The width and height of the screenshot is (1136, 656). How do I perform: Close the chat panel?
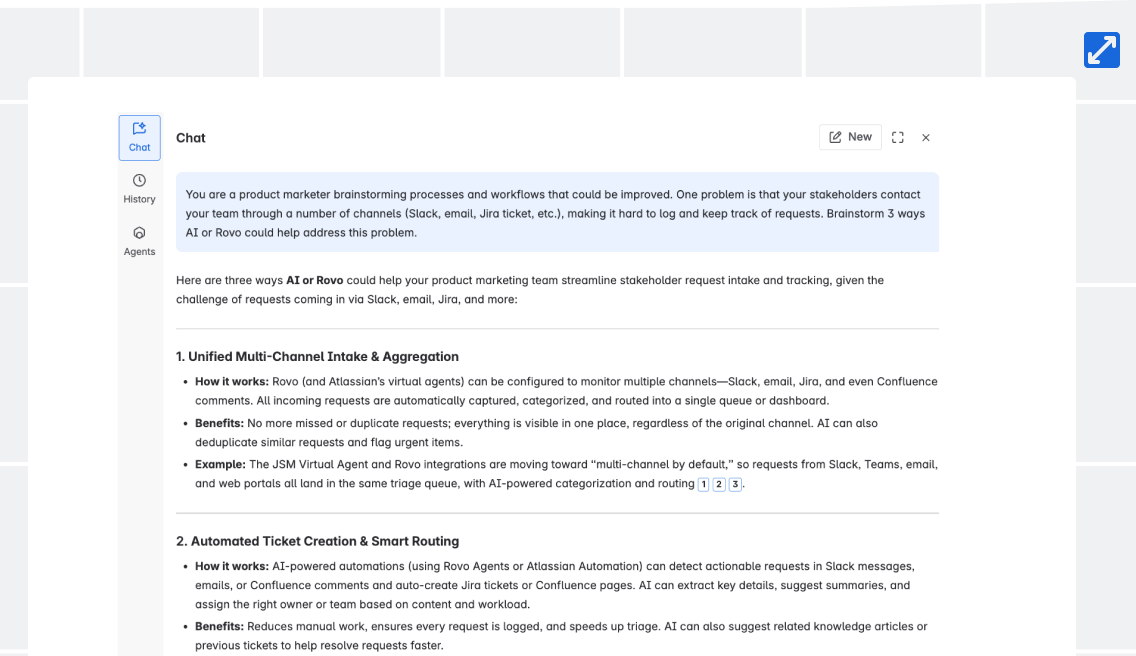pyautogui.click(x=926, y=137)
